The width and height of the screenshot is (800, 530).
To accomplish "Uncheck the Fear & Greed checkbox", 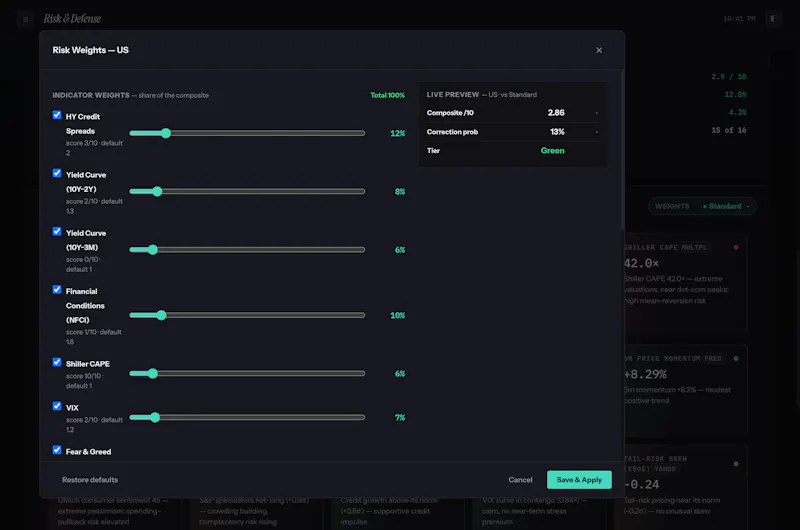I will [x=57, y=449].
